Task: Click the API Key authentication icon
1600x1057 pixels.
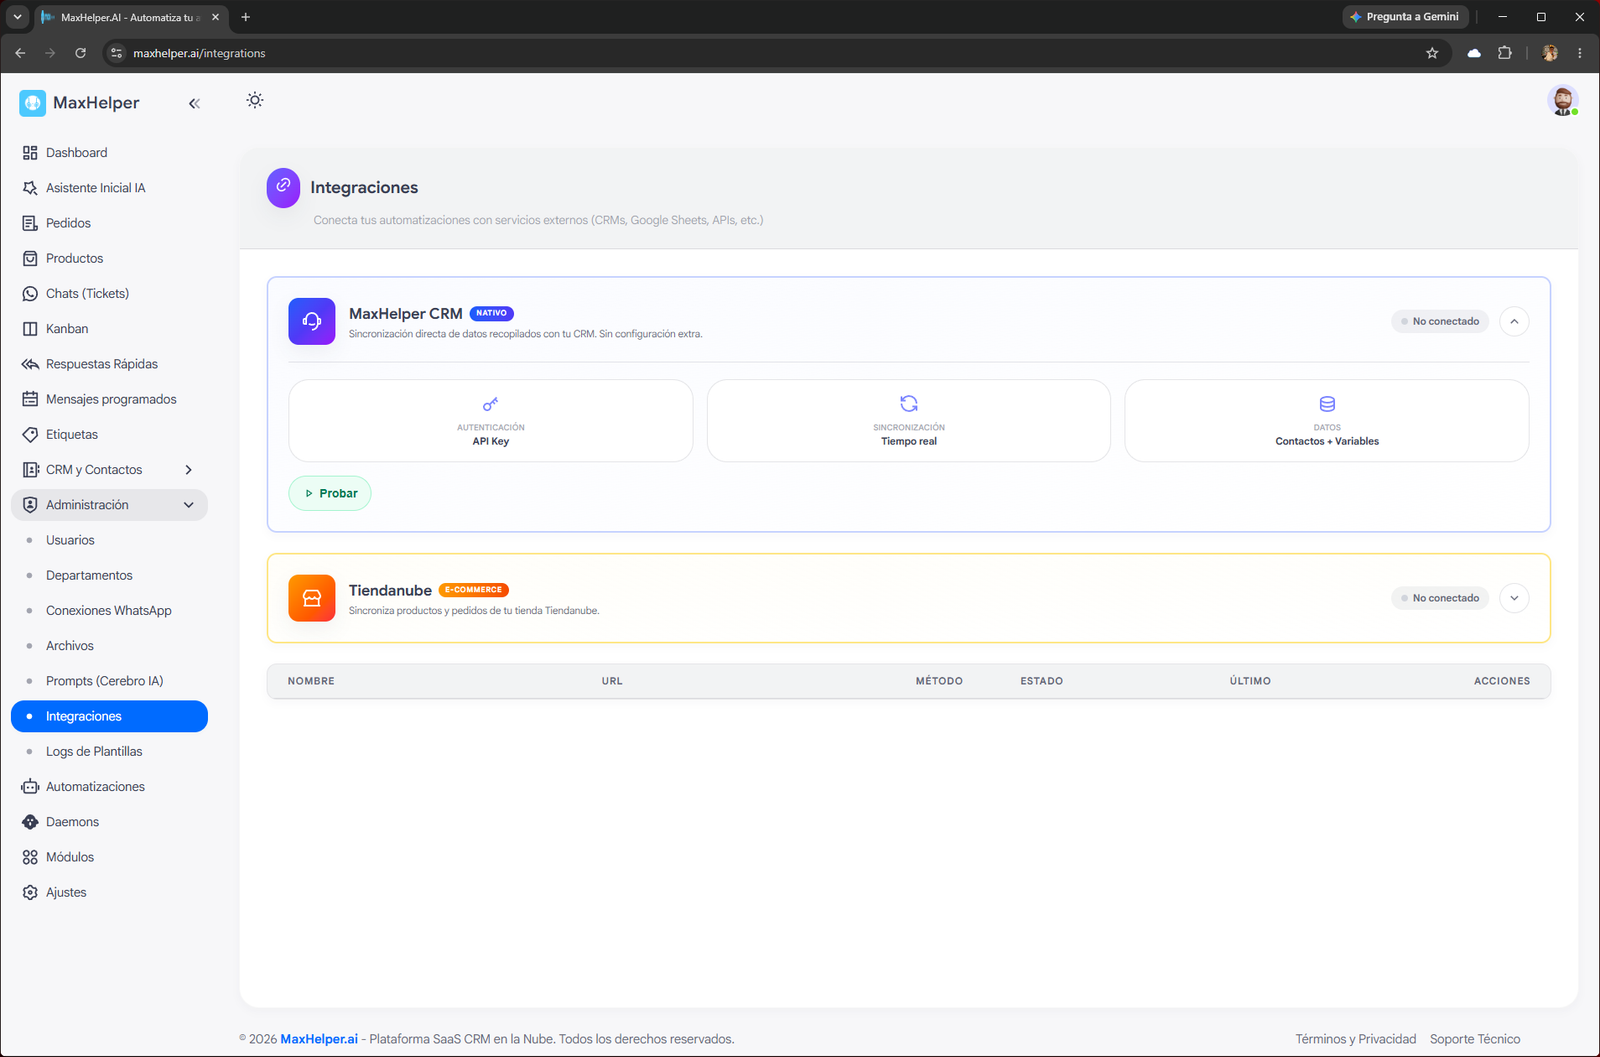Action: pyautogui.click(x=490, y=404)
